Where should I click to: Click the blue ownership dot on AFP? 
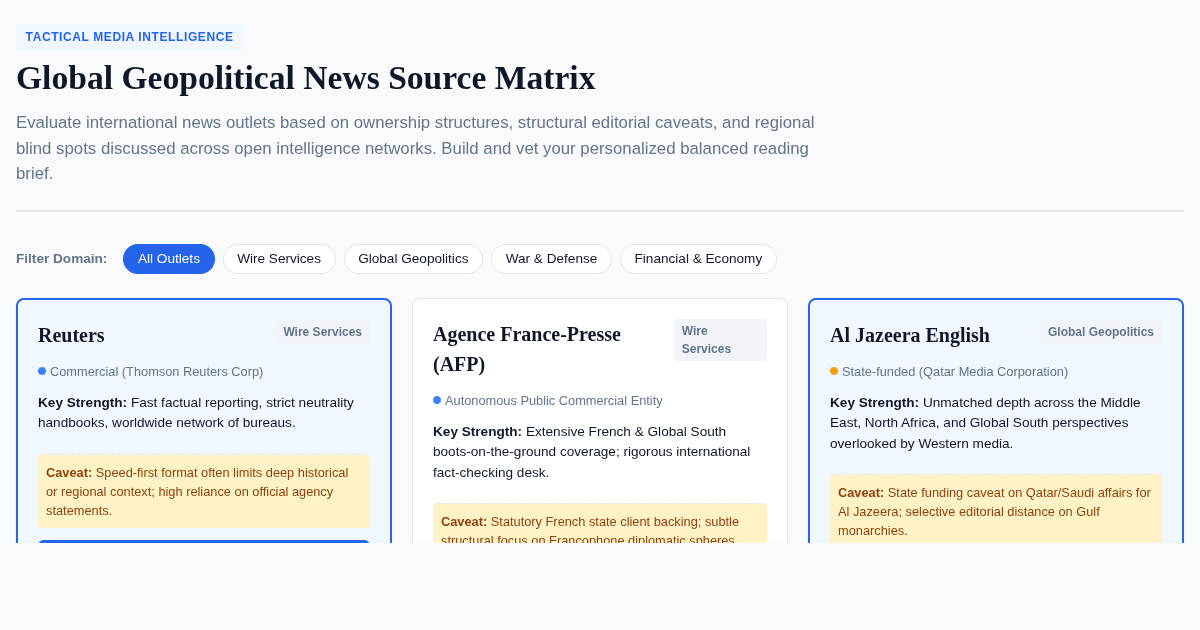click(x=437, y=400)
